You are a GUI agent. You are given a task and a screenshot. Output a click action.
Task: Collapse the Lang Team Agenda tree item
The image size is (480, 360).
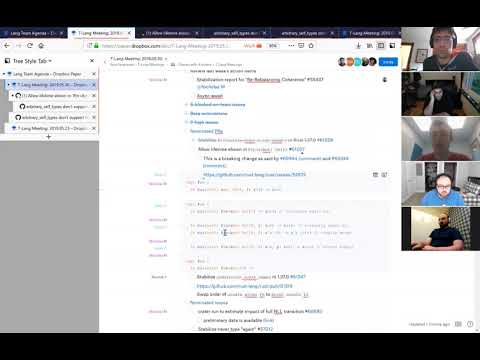pyautogui.click(x=4, y=74)
